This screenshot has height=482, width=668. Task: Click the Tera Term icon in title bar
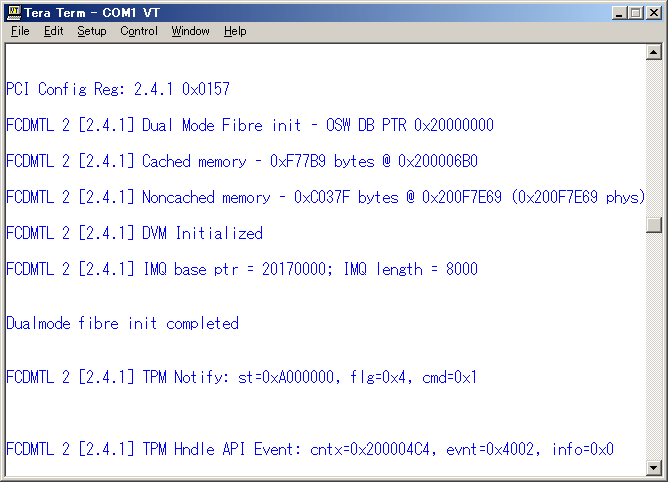(x=13, y=12)
